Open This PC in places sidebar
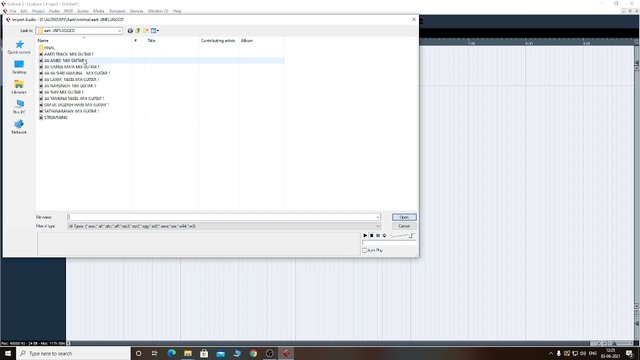The image size is (640, 360). coord(19,107)
